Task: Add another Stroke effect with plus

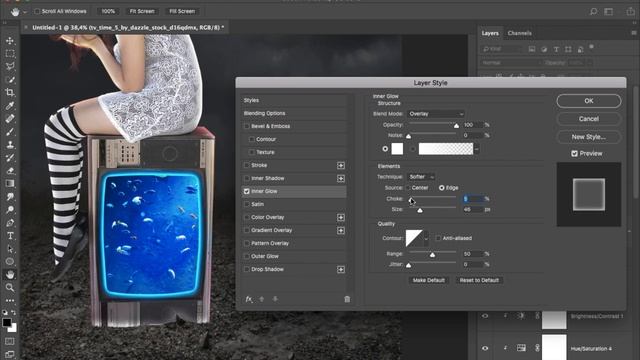Action: point(341,165)
